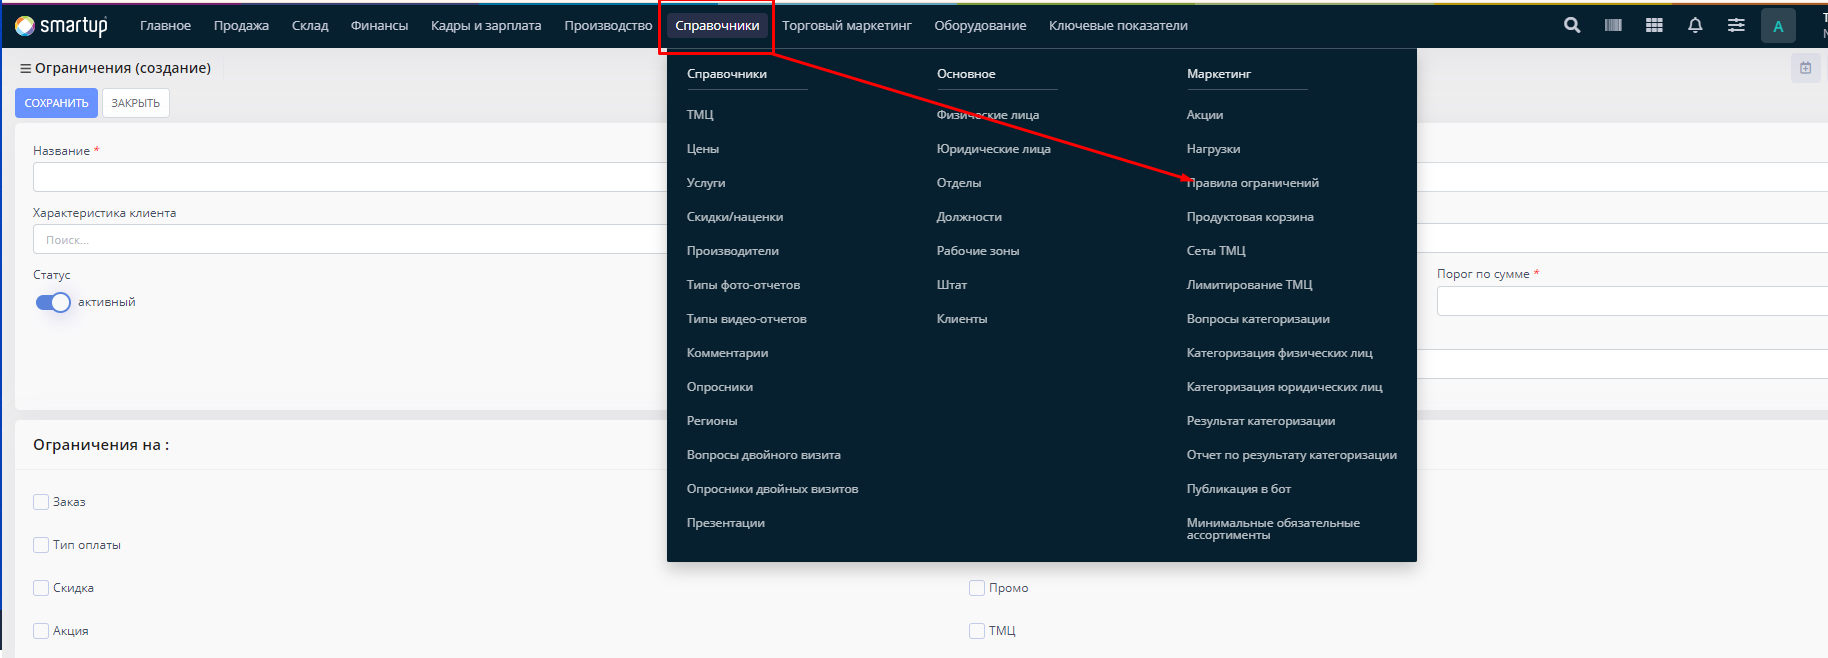Viewport: 1828px width, 658px height.
Task: Open Нагрузки in Маркетинг
Action: point(1213,149)
